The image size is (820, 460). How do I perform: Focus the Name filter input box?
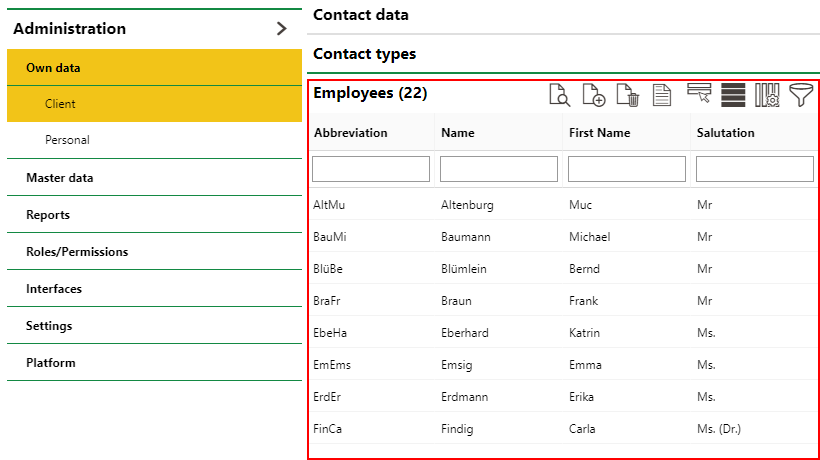coord(499,169)
